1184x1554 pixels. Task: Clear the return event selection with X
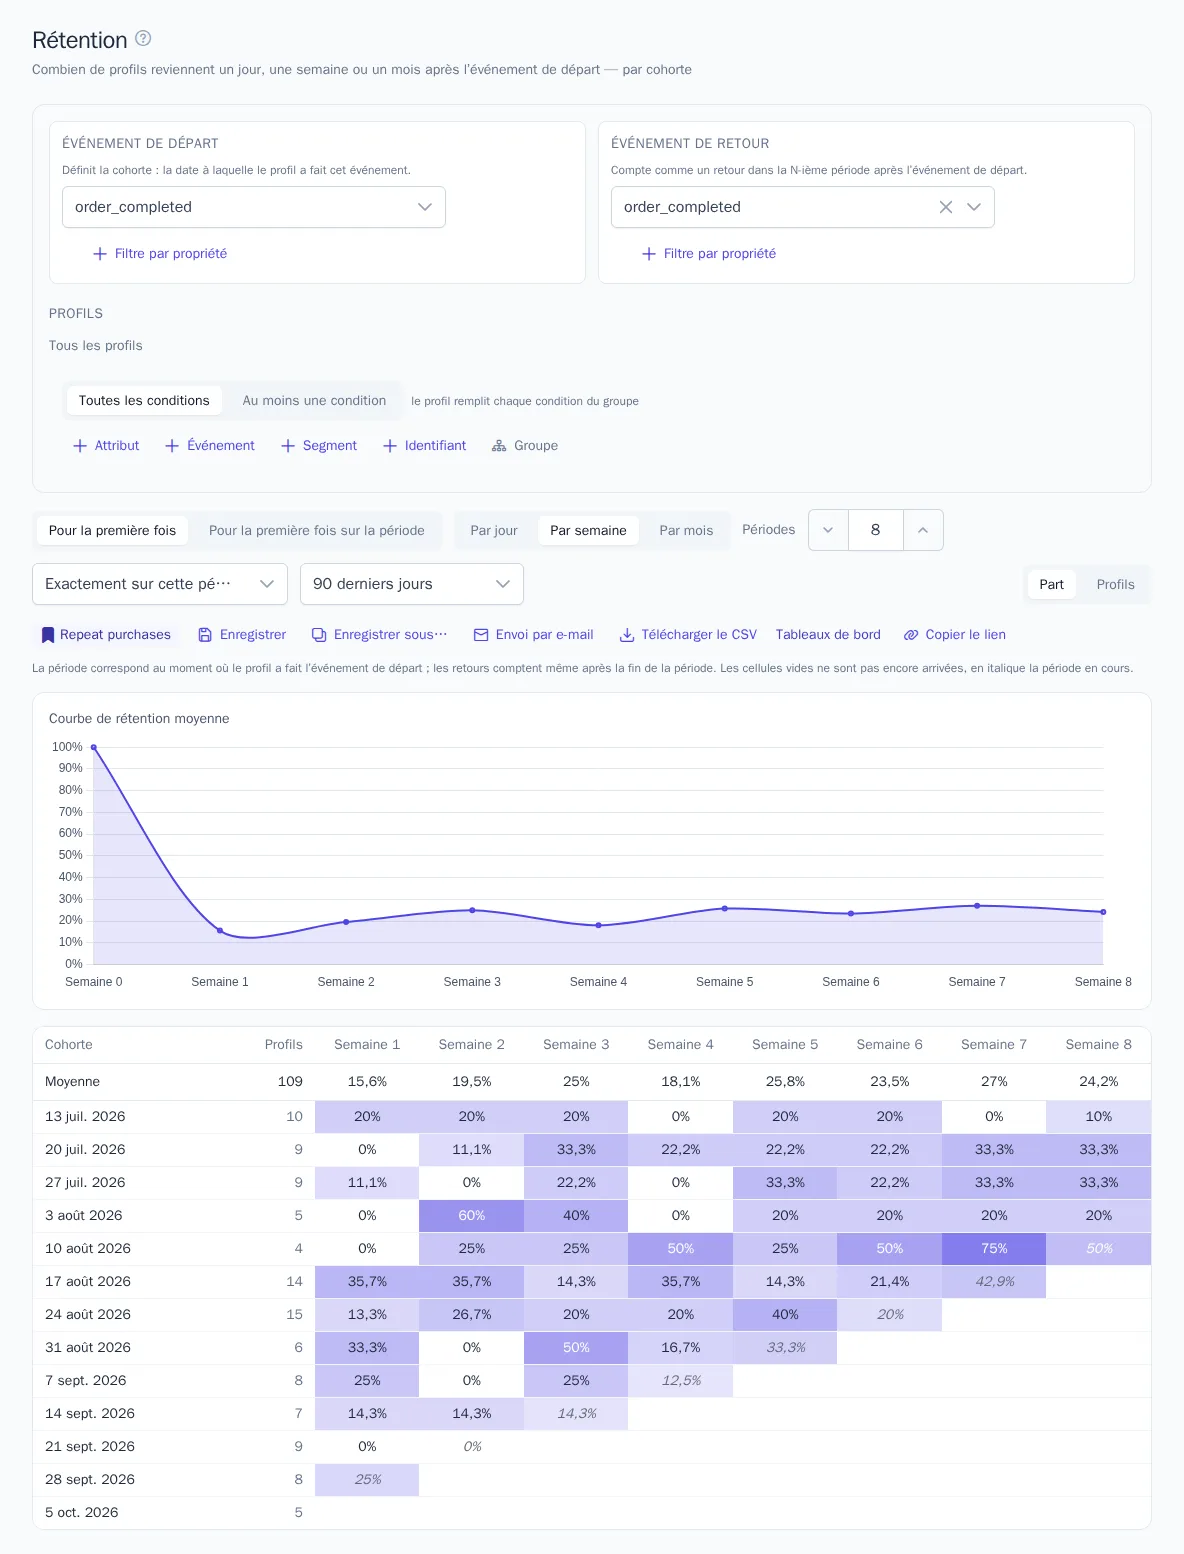[x=945, y=207]
